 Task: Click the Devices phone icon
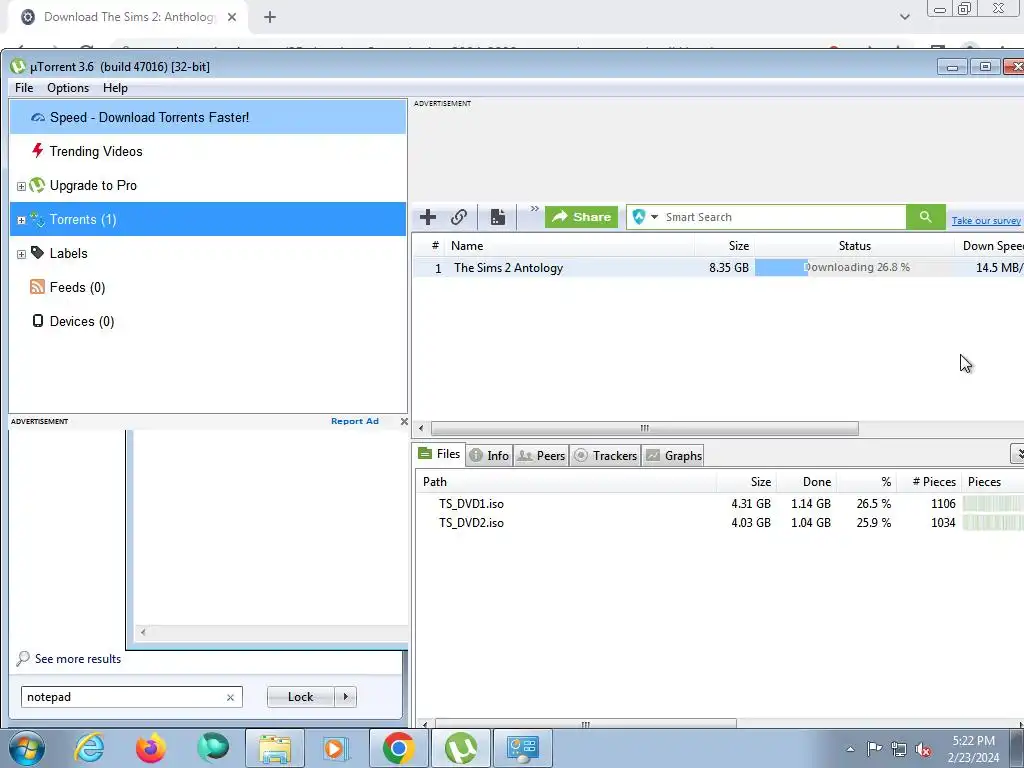(x=38, y=321)
